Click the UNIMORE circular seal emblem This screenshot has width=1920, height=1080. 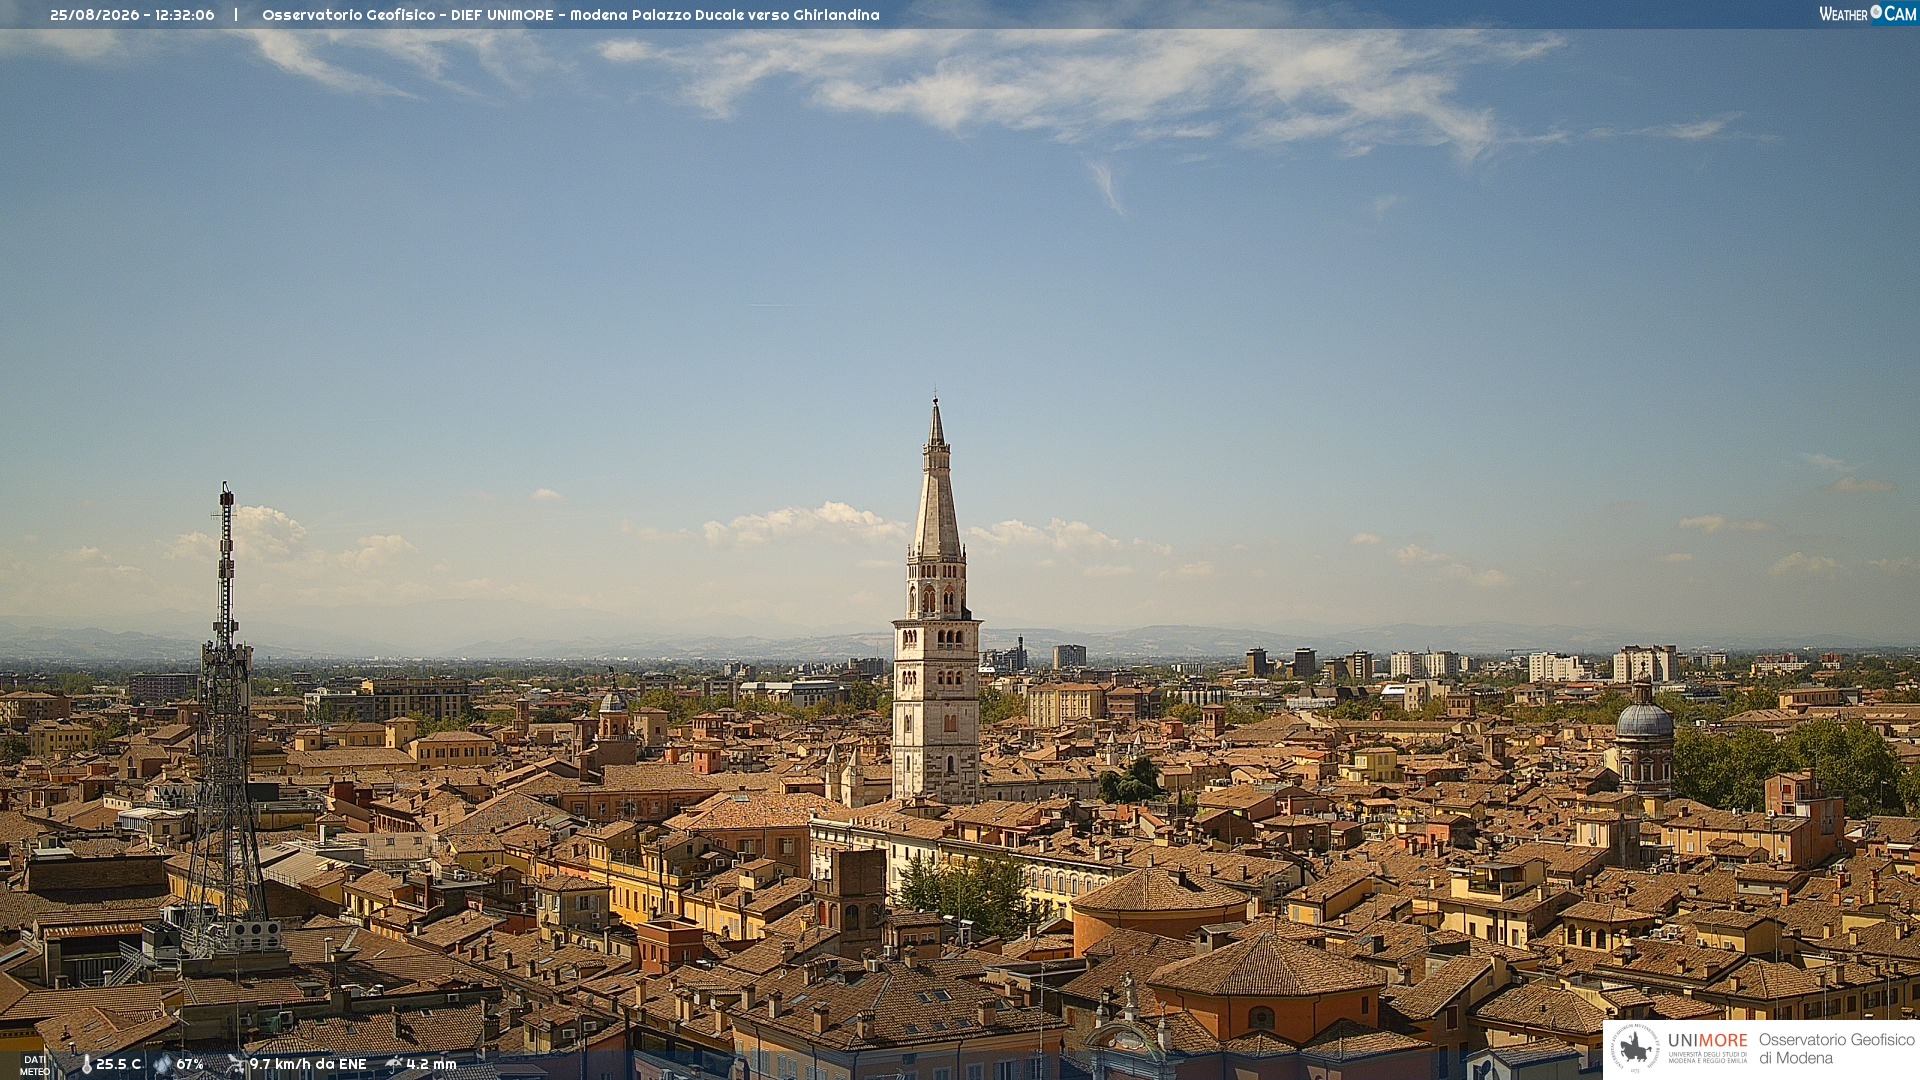[x=1635, y=1048]
